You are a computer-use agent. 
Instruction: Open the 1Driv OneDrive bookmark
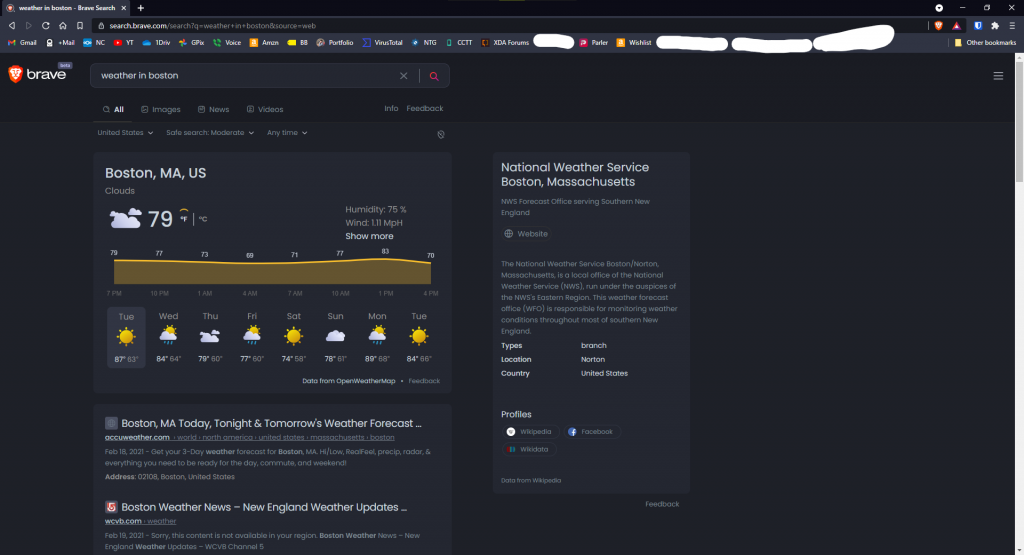[156, 42]
